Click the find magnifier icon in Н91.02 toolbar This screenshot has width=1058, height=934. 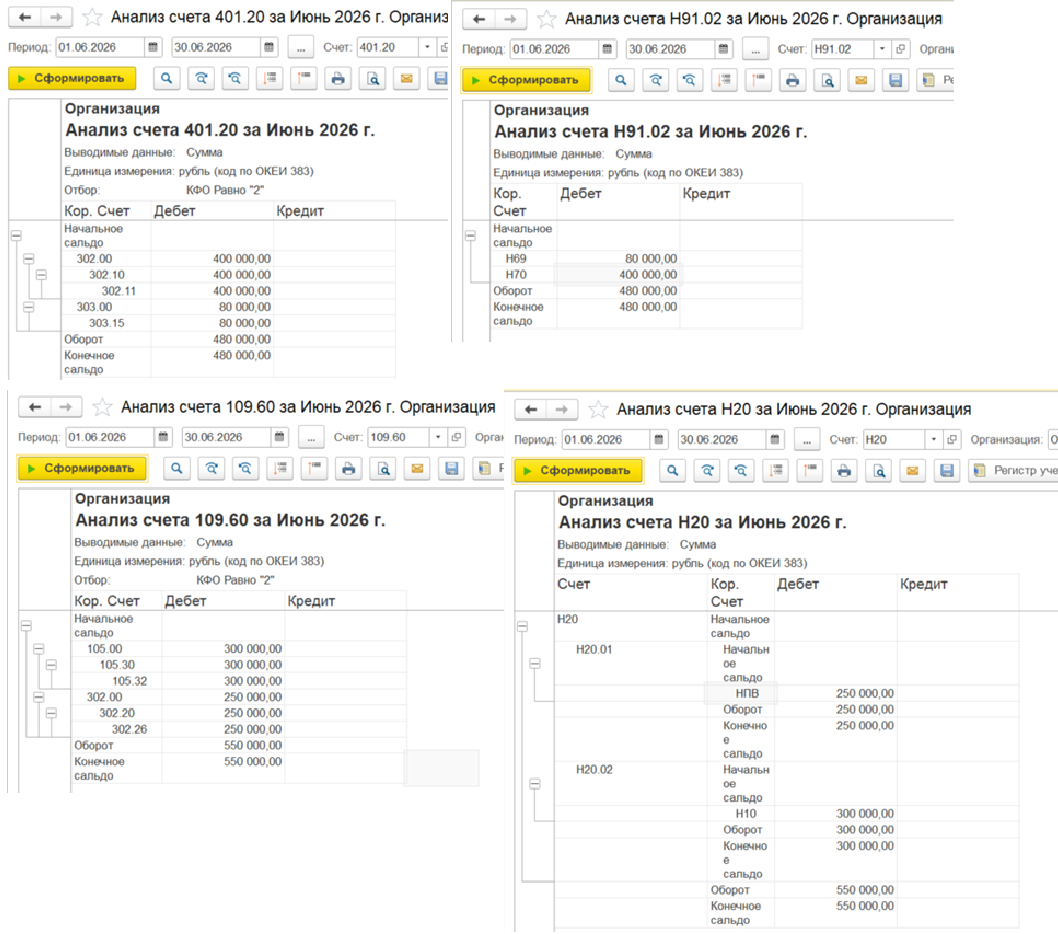(621, 80)
